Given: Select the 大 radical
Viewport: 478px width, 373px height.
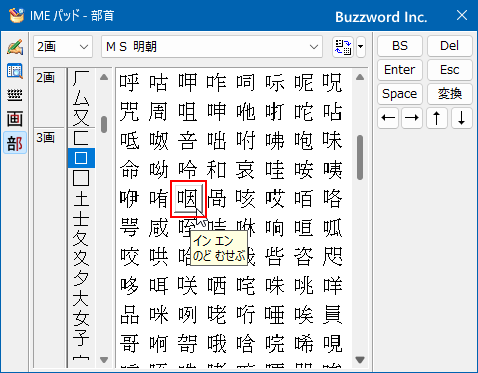Looking at the screenshot, I should pyautogui.click(x=81, y=298).
